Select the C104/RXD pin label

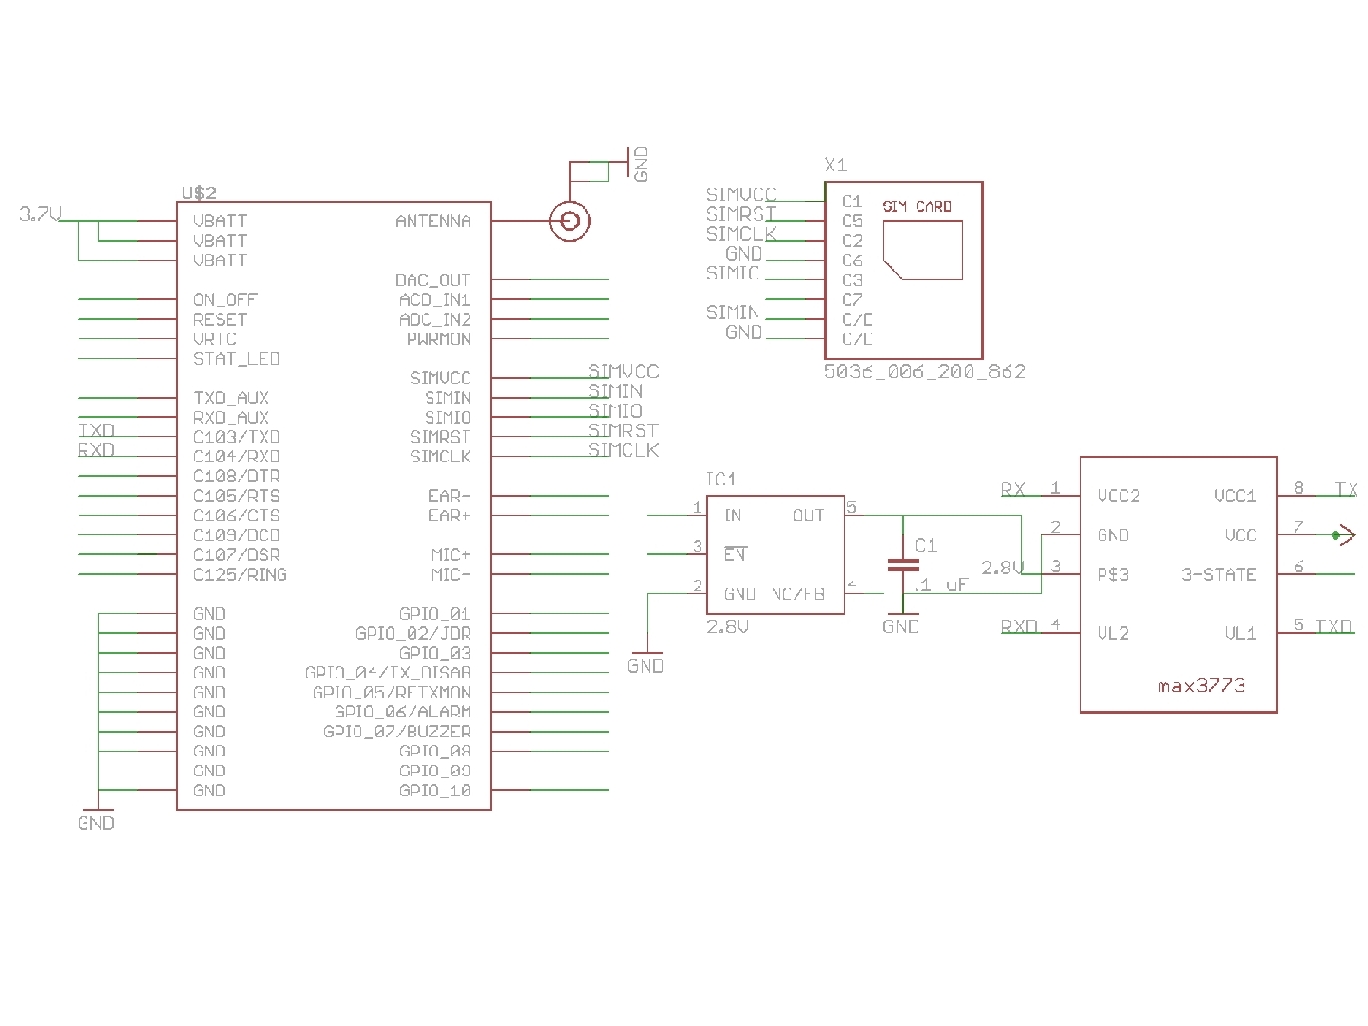click(x=237, y=456)
